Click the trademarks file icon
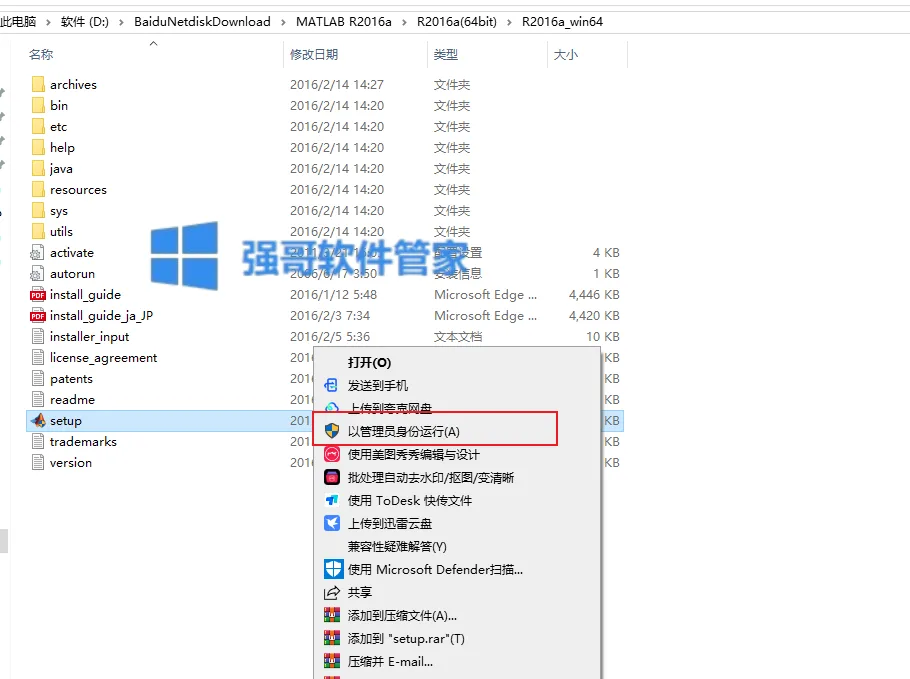 (x=38, y=442)
